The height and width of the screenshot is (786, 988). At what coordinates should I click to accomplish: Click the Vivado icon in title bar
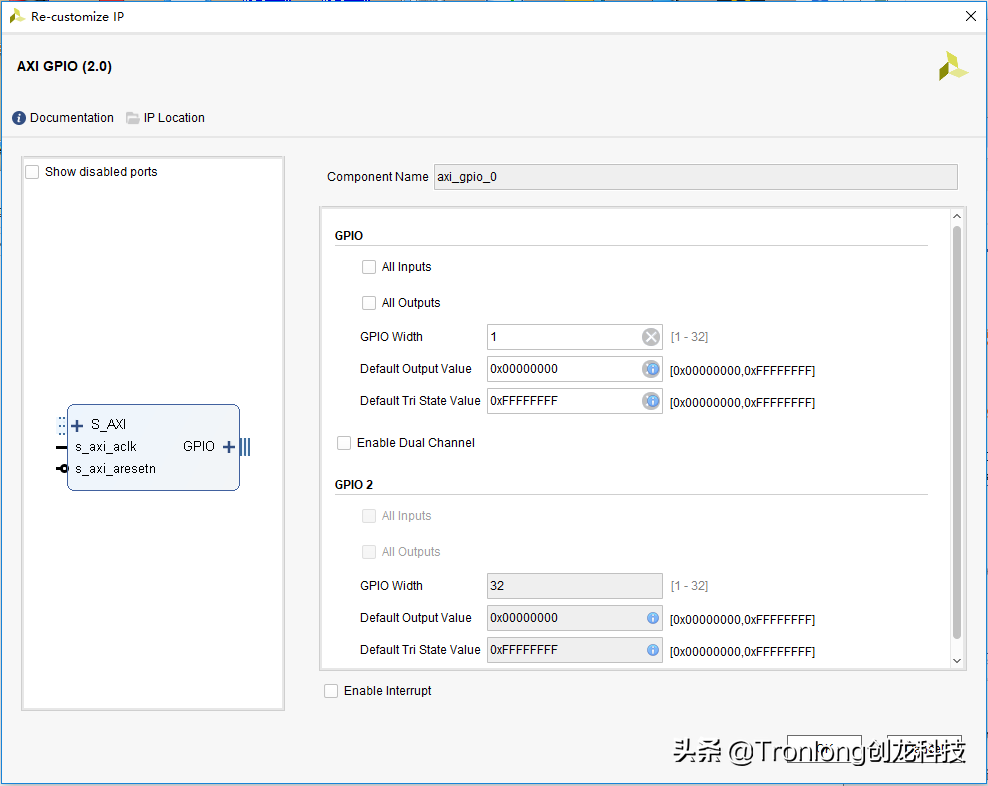click(x=17, y=16)
